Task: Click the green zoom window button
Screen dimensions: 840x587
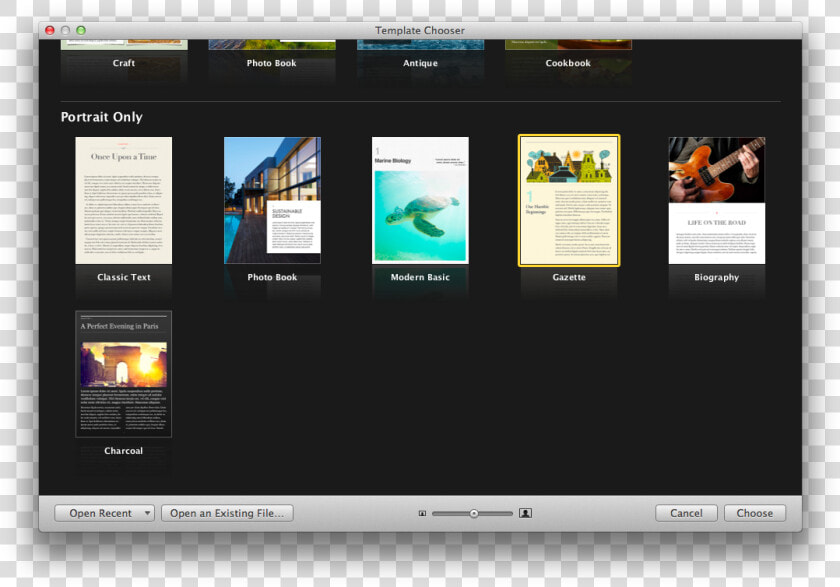Action: [81, 31]
